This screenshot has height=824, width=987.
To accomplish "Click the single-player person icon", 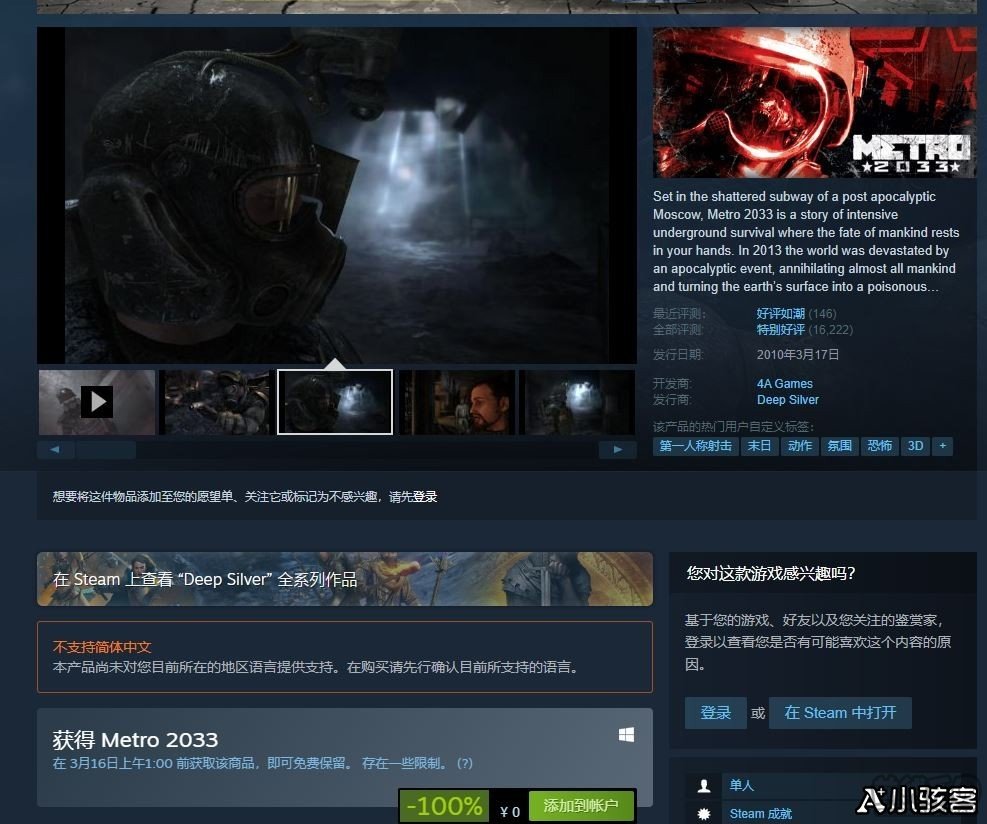I will pyautogui.click(x=704, y=786).
